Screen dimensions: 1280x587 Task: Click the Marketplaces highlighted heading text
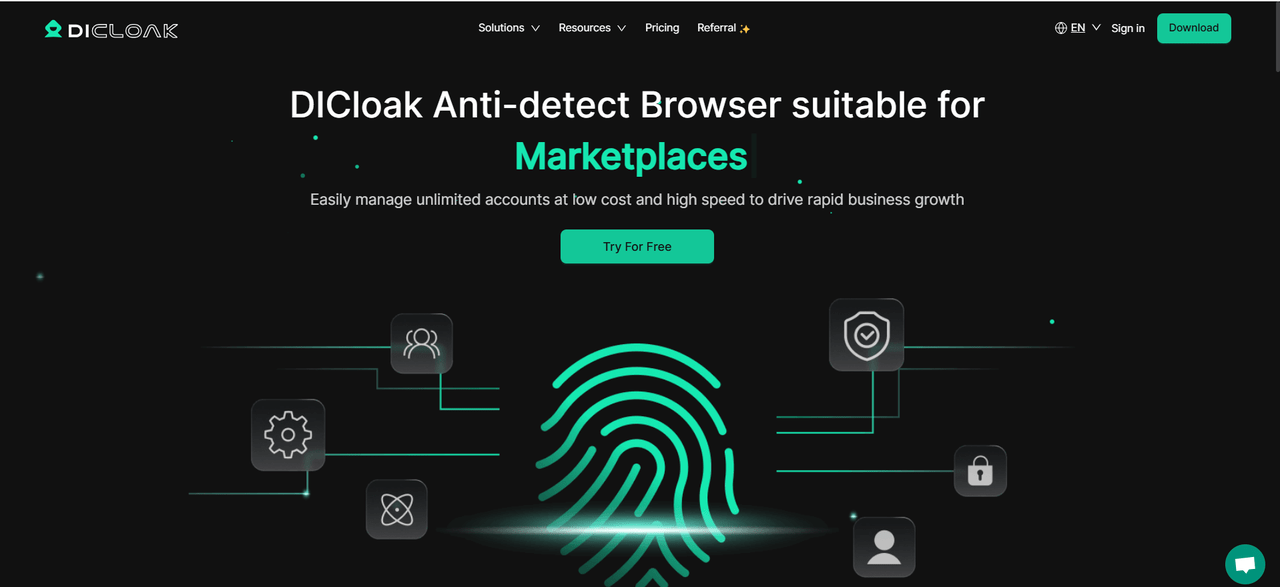click(631, 157)
